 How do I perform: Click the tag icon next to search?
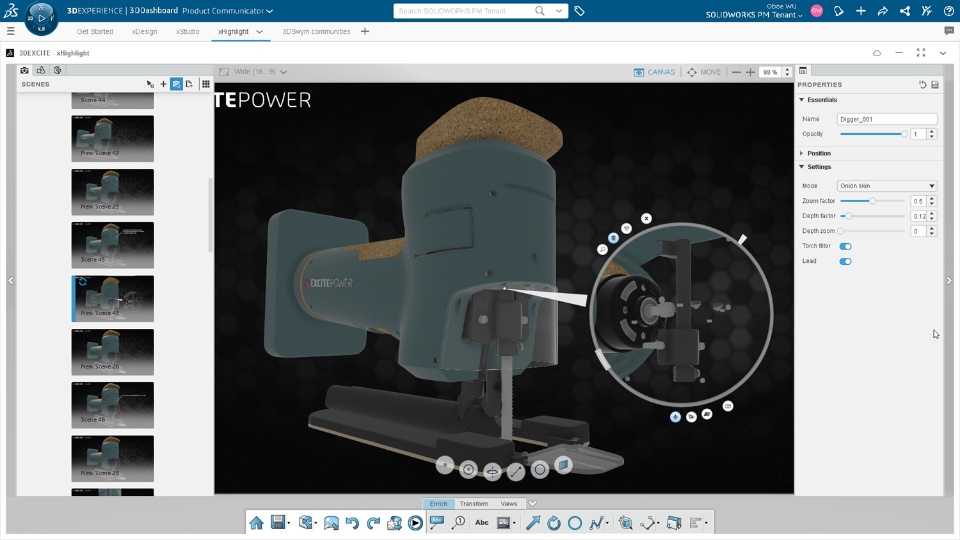pyautogui.click(x=579, y=10)
